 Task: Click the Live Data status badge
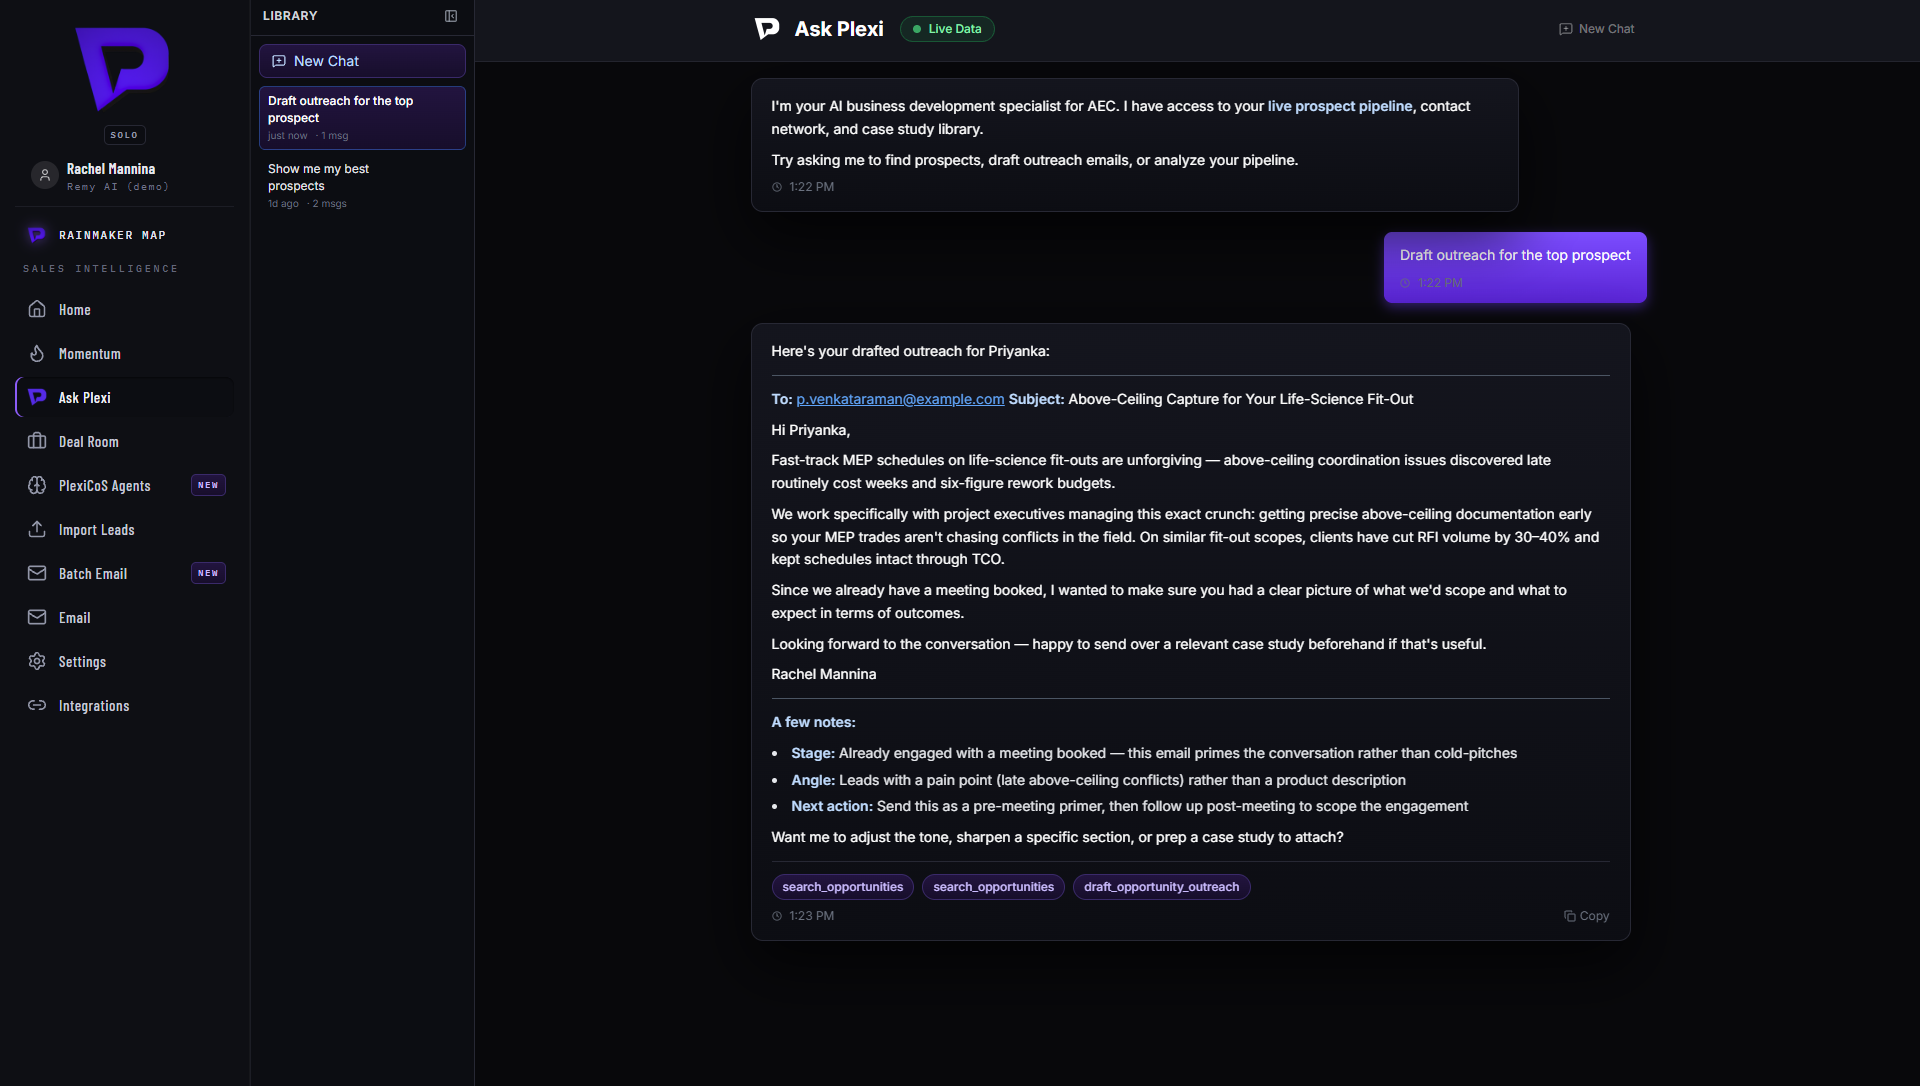point(947,29)
